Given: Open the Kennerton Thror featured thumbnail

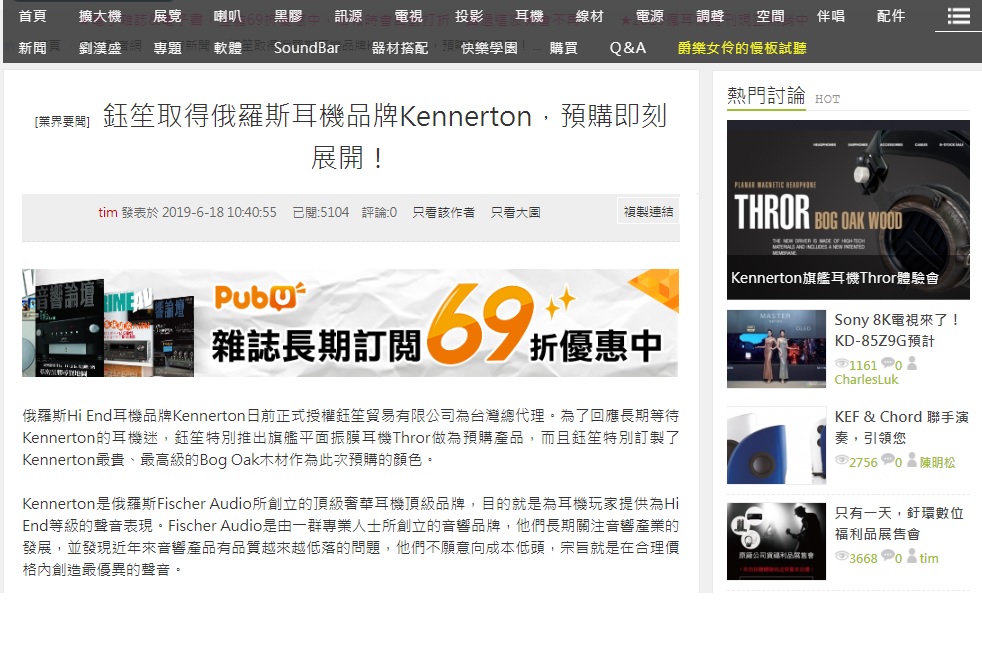Looking at the screenshot, I should click(x=848, y=210).
